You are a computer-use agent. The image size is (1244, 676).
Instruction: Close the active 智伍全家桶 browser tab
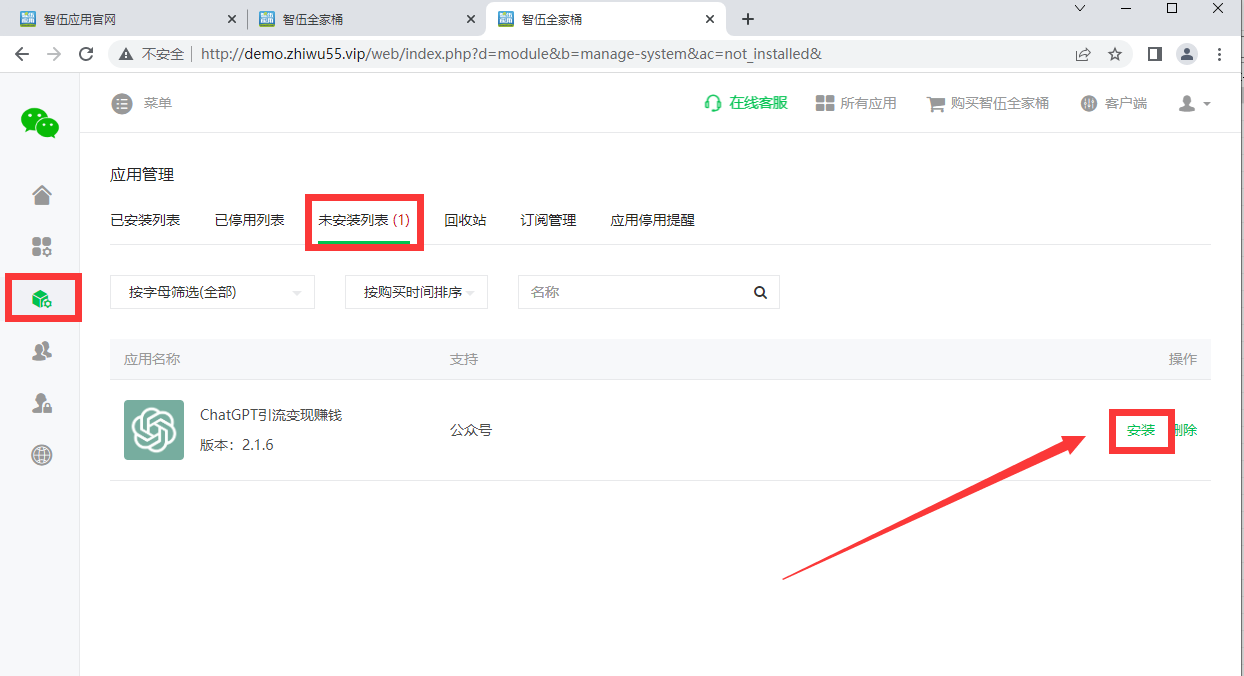coord(710,19)
